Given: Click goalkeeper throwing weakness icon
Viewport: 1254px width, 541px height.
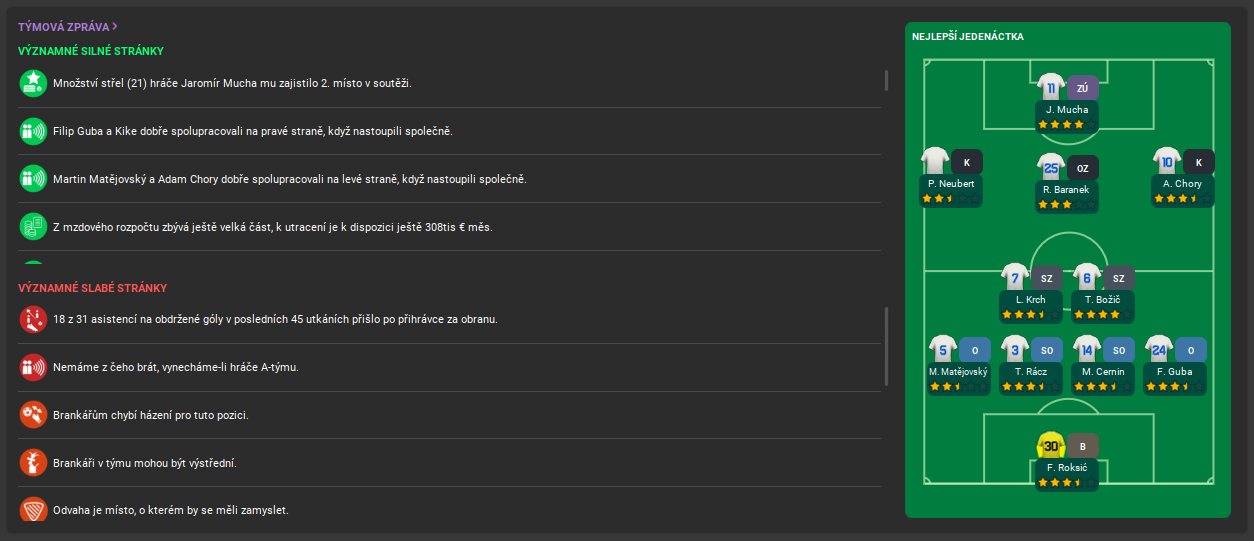Looking at the screenshot, I should 34,415.
